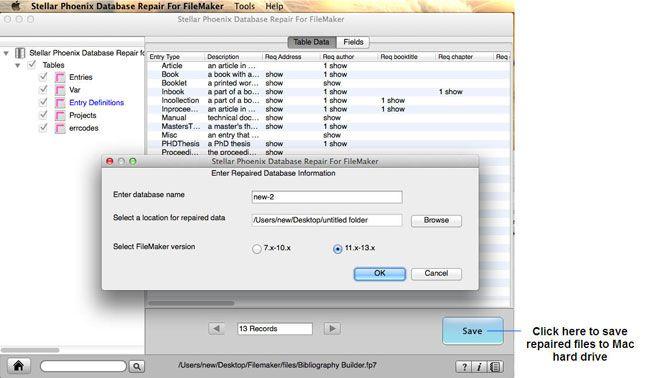Click the info 'i' icon
The height and width of the screenshot is (378, 645).
point(479,367)
